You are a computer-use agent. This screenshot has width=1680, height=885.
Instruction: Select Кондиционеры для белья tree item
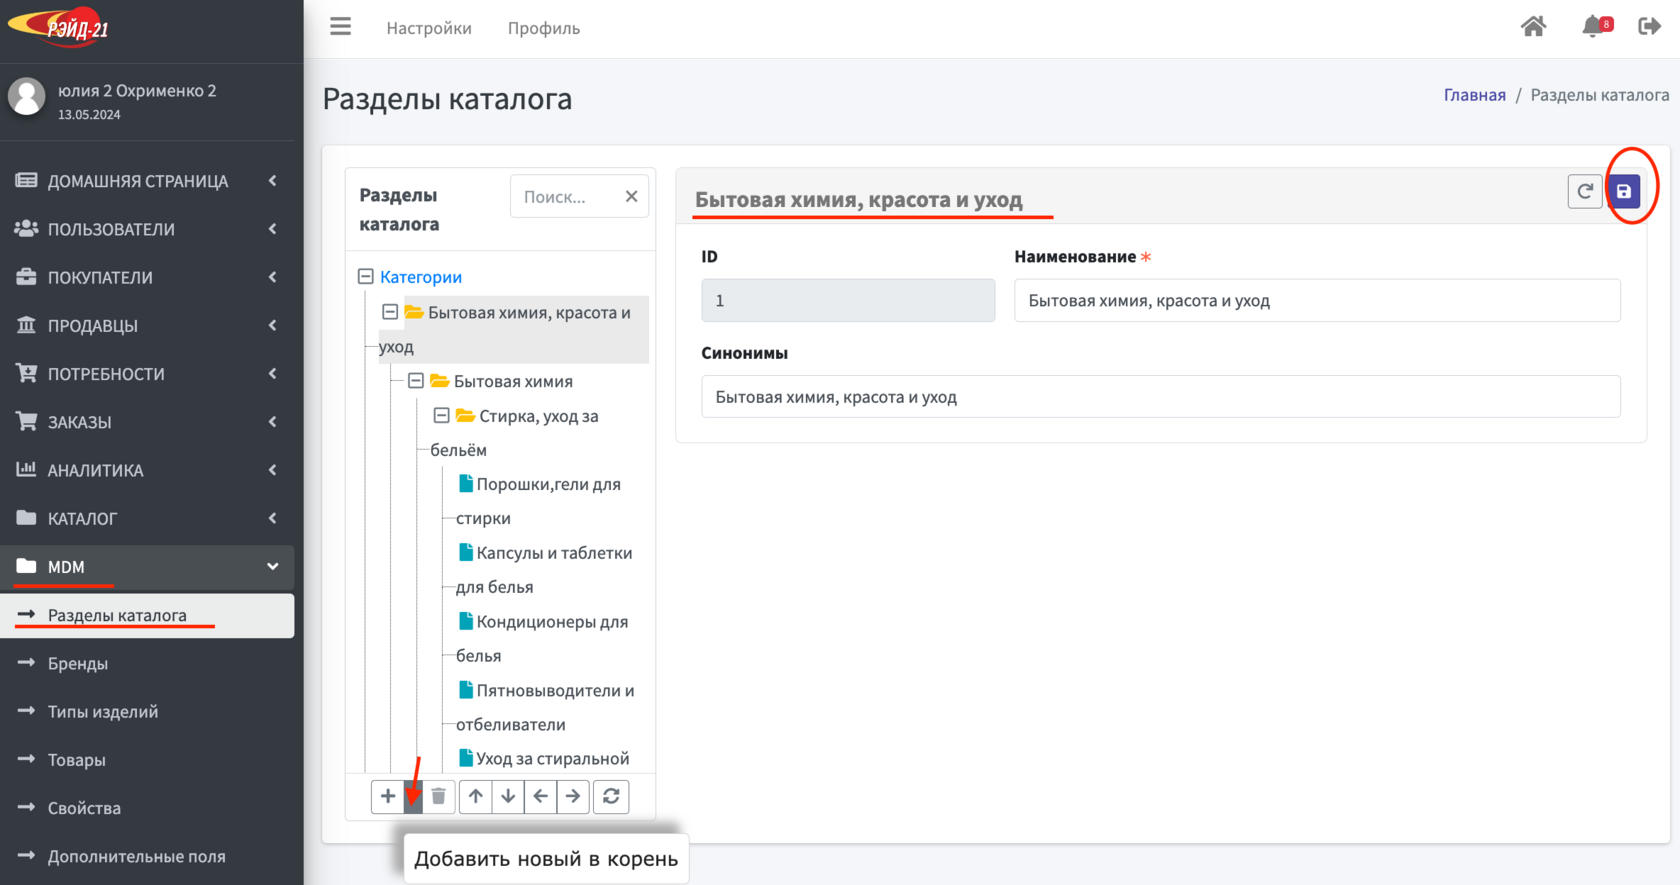tap(543, 639)
